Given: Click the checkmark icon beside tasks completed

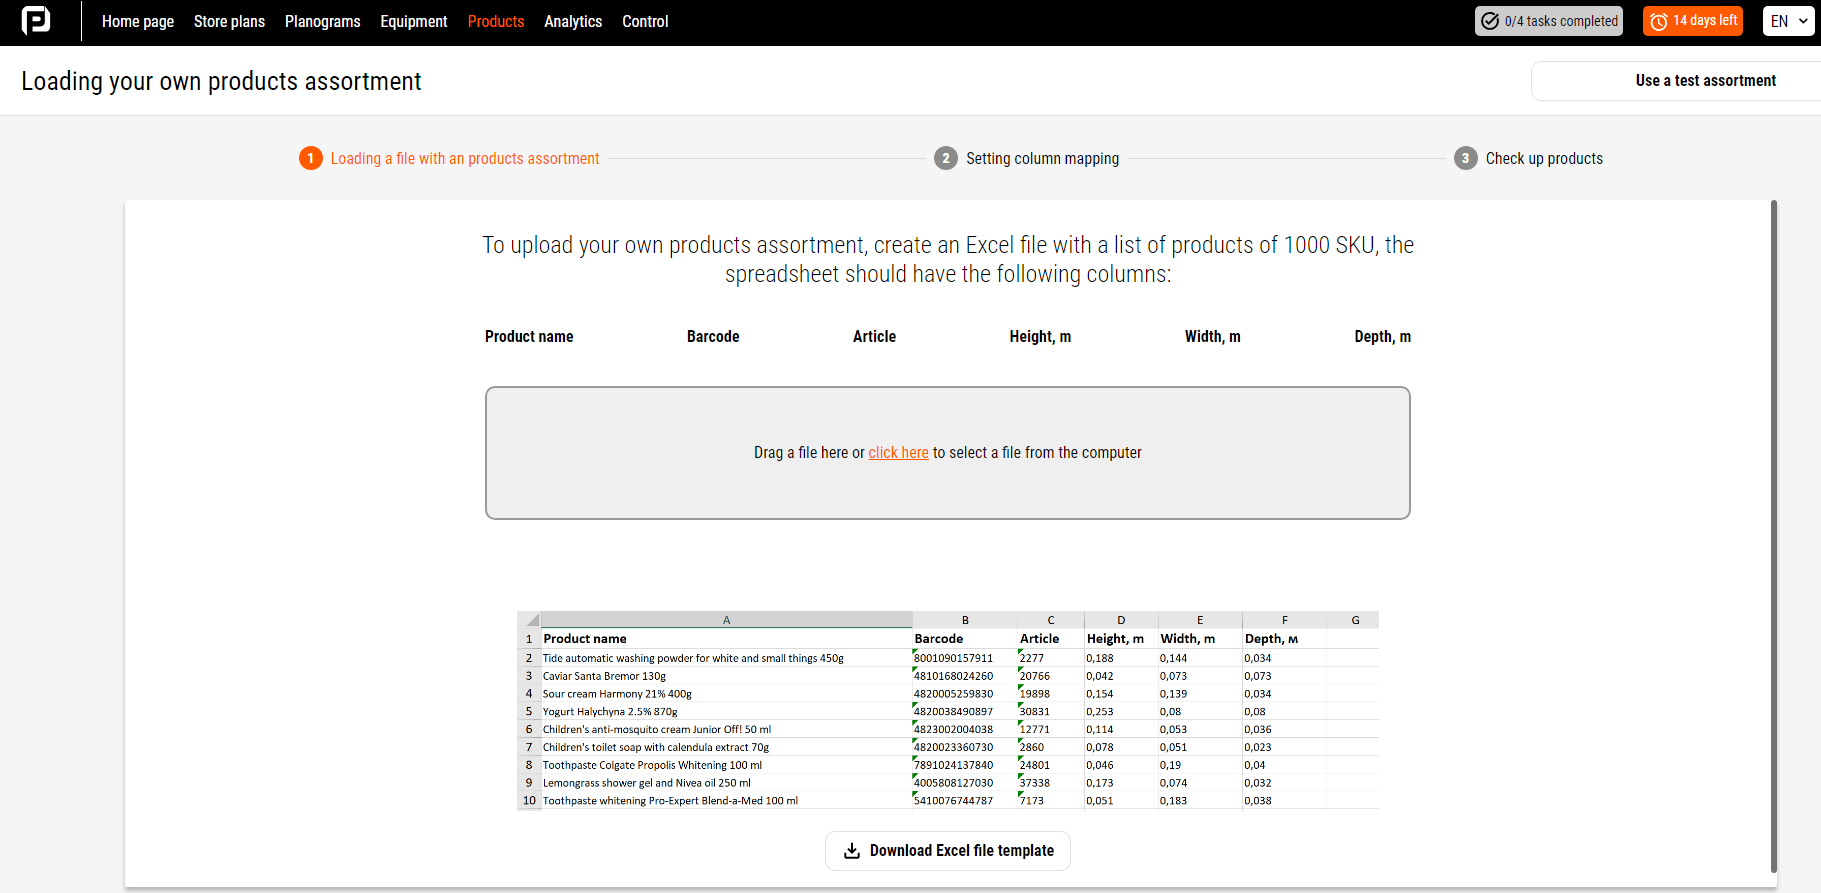Looking at the screenshot, I should [1490, 21].
